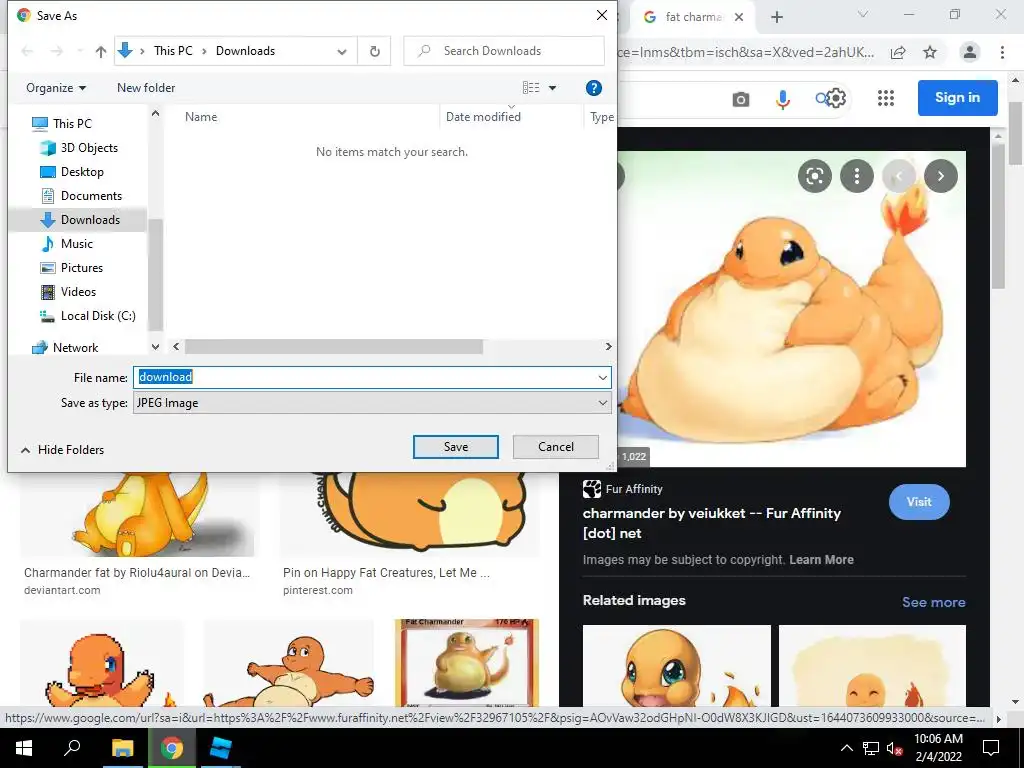Click the Forward arrow in Save As dialog
This screenshot has height=768, width=1024.
(57, 51)
